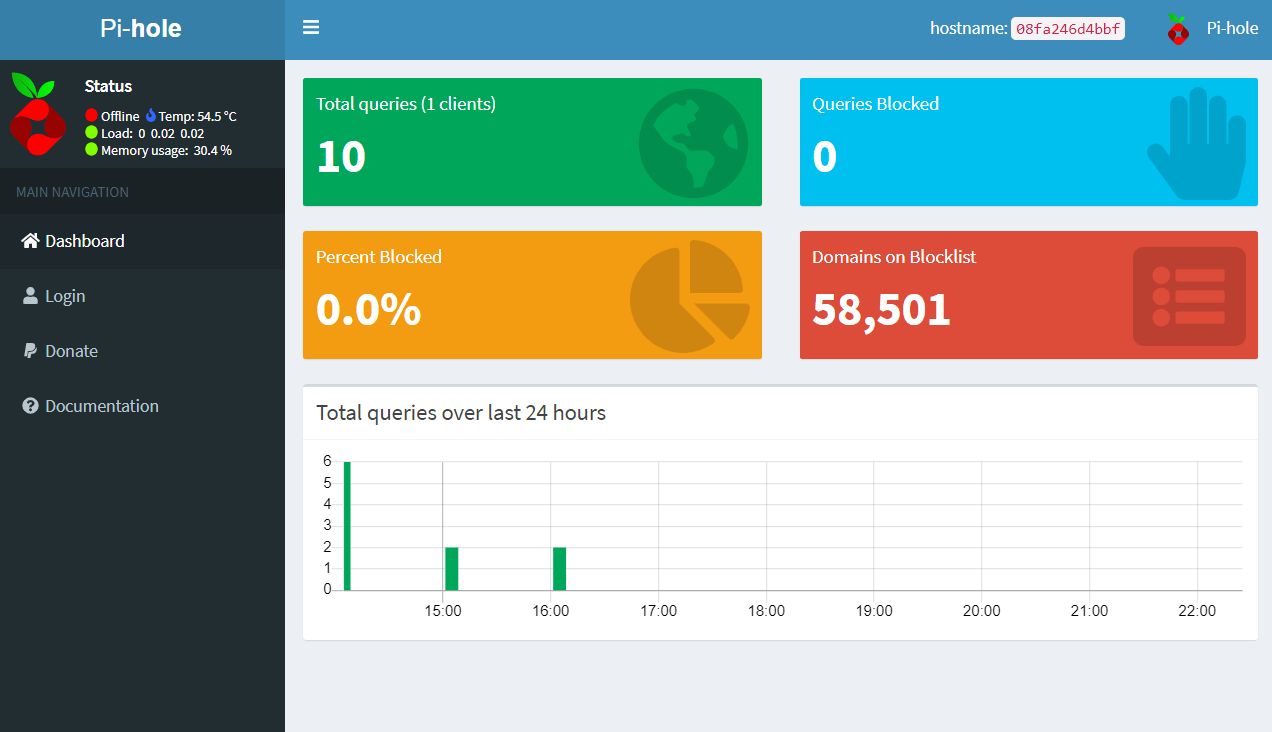Click the raspberry icon next to Pi-hole header text
Image resolution: width=1272 pixels, height=732 pixels.
(1177, 29)
